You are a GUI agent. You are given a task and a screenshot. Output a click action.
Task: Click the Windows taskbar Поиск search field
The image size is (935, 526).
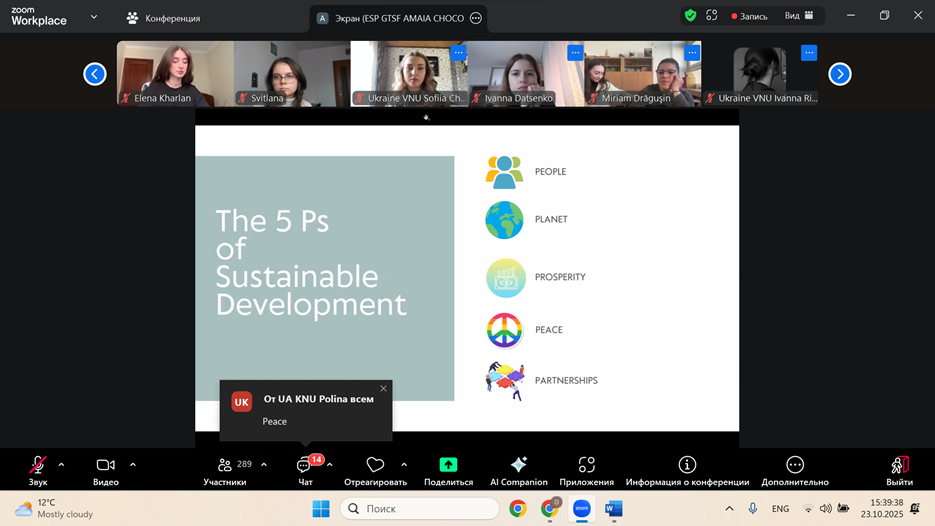pyautogui.click(x=420, y=509)
